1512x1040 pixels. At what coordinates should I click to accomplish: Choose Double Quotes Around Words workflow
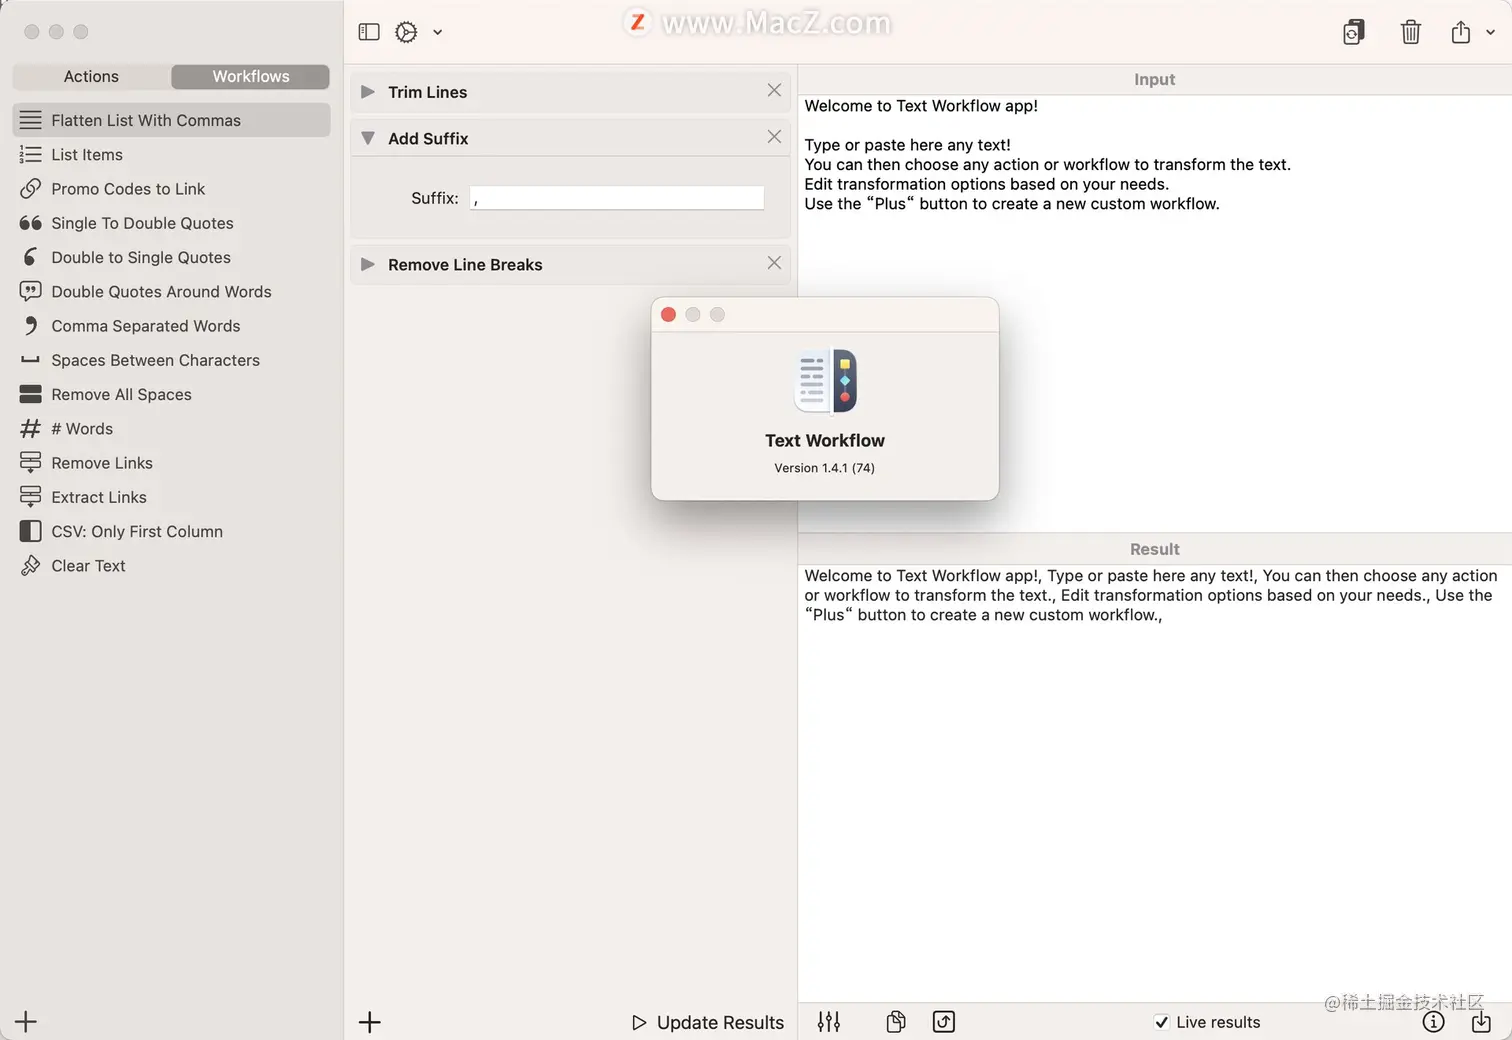171,292
